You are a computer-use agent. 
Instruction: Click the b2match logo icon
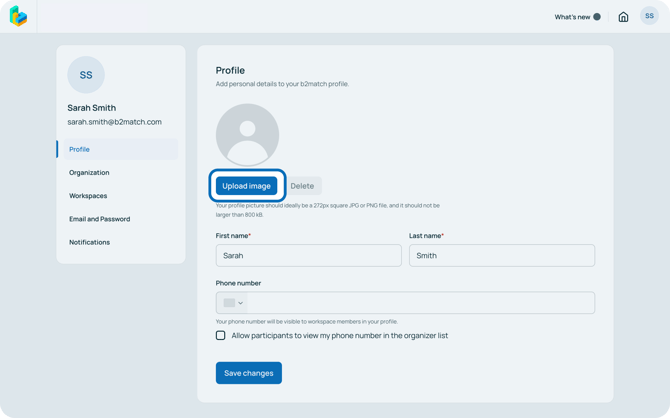click(x=18, y=16)
